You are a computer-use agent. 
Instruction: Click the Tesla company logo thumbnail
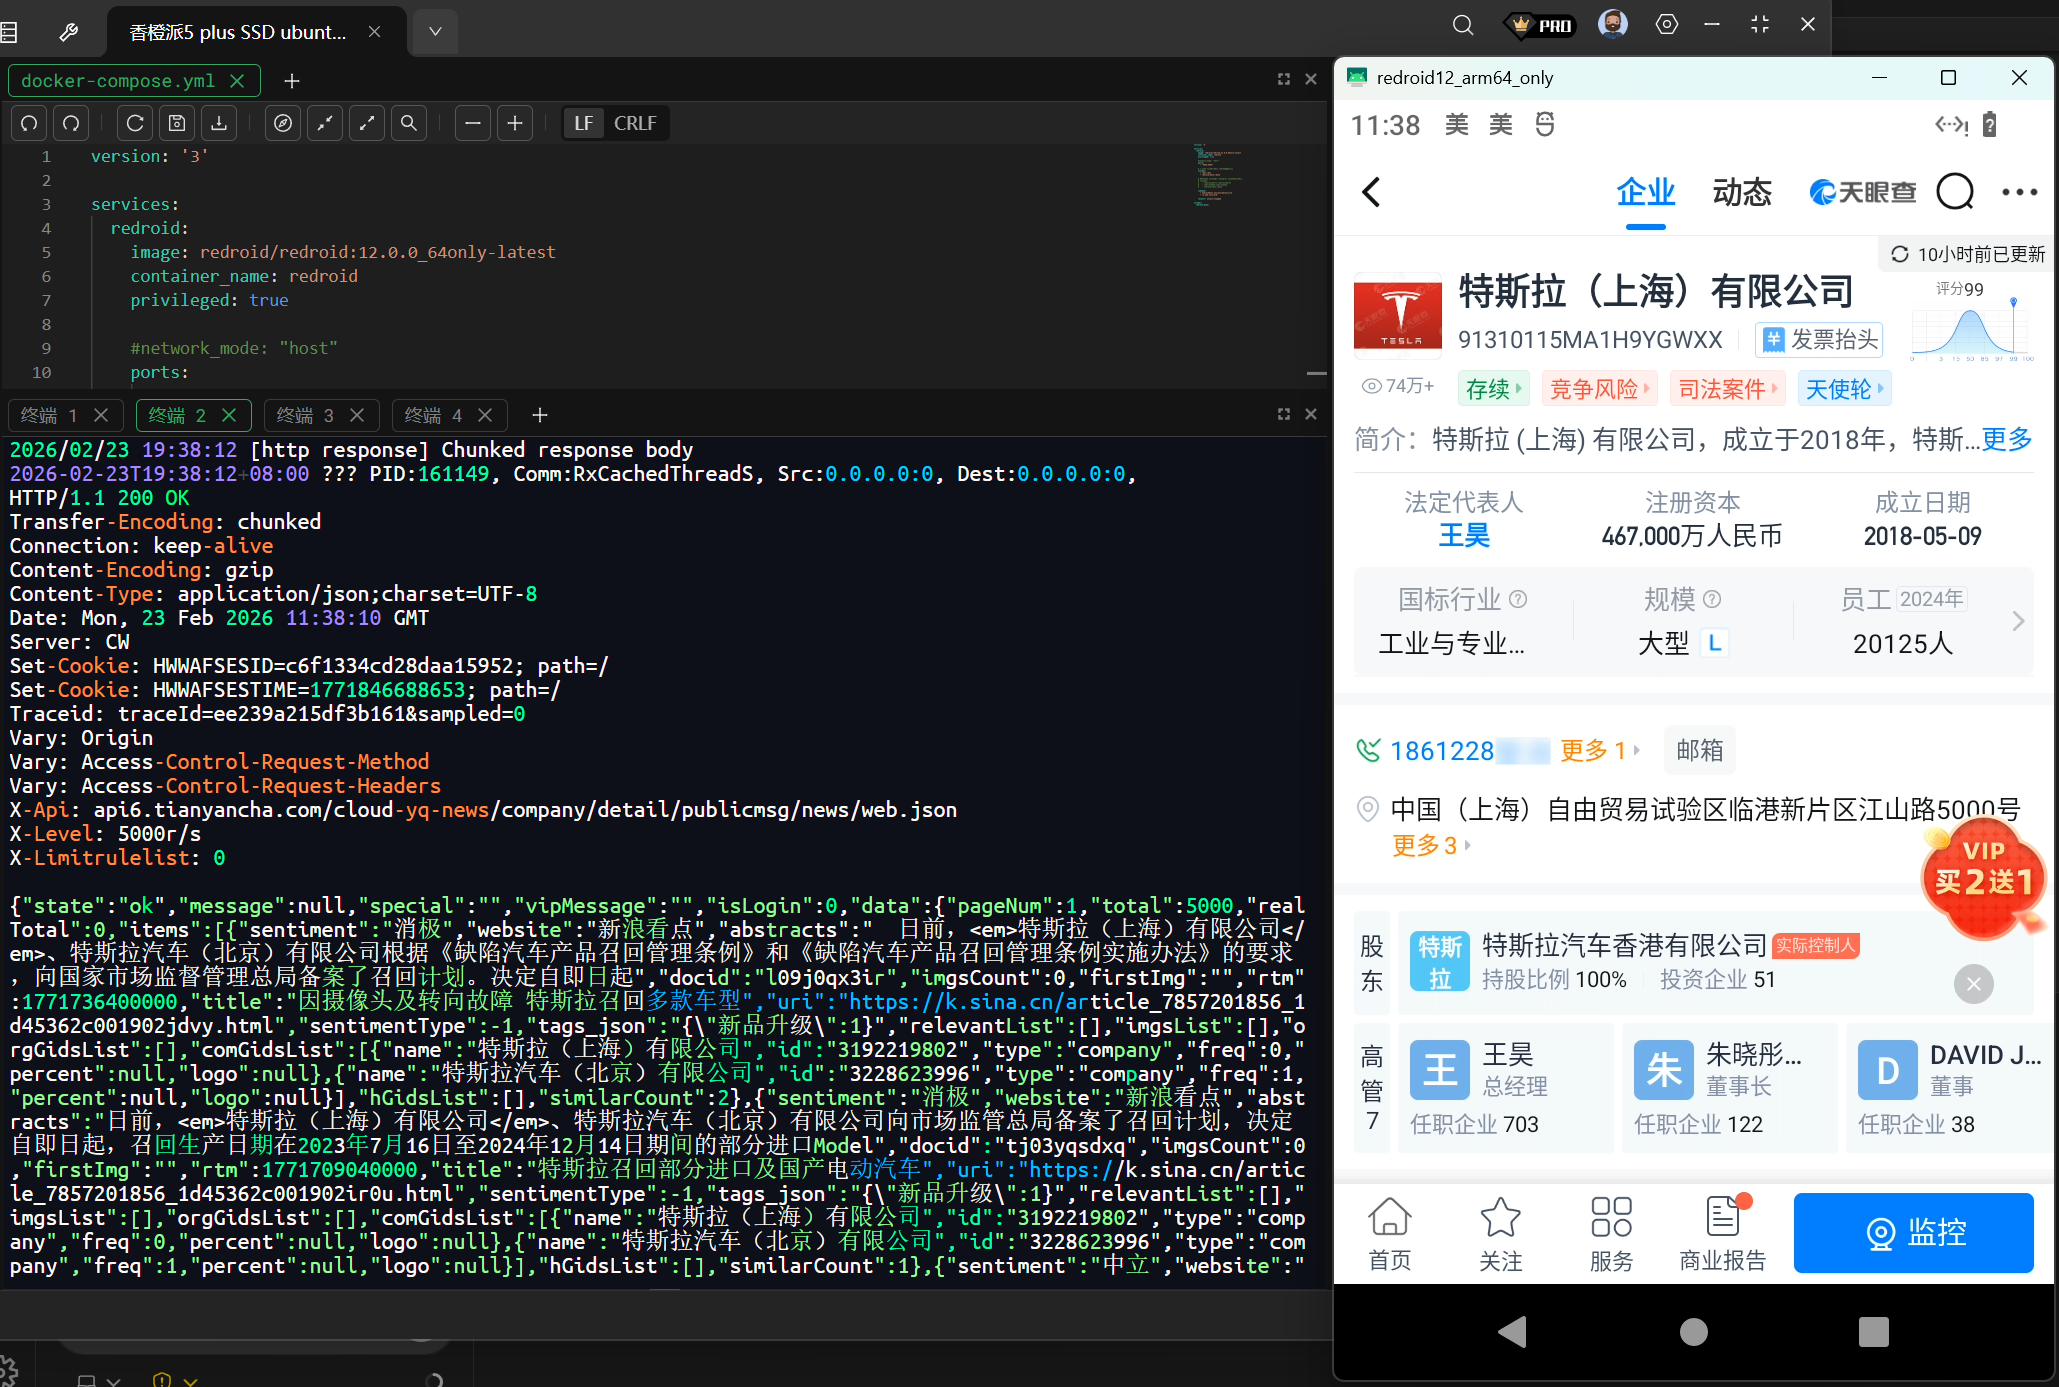pyautogui.click(x=1398, y=314)
